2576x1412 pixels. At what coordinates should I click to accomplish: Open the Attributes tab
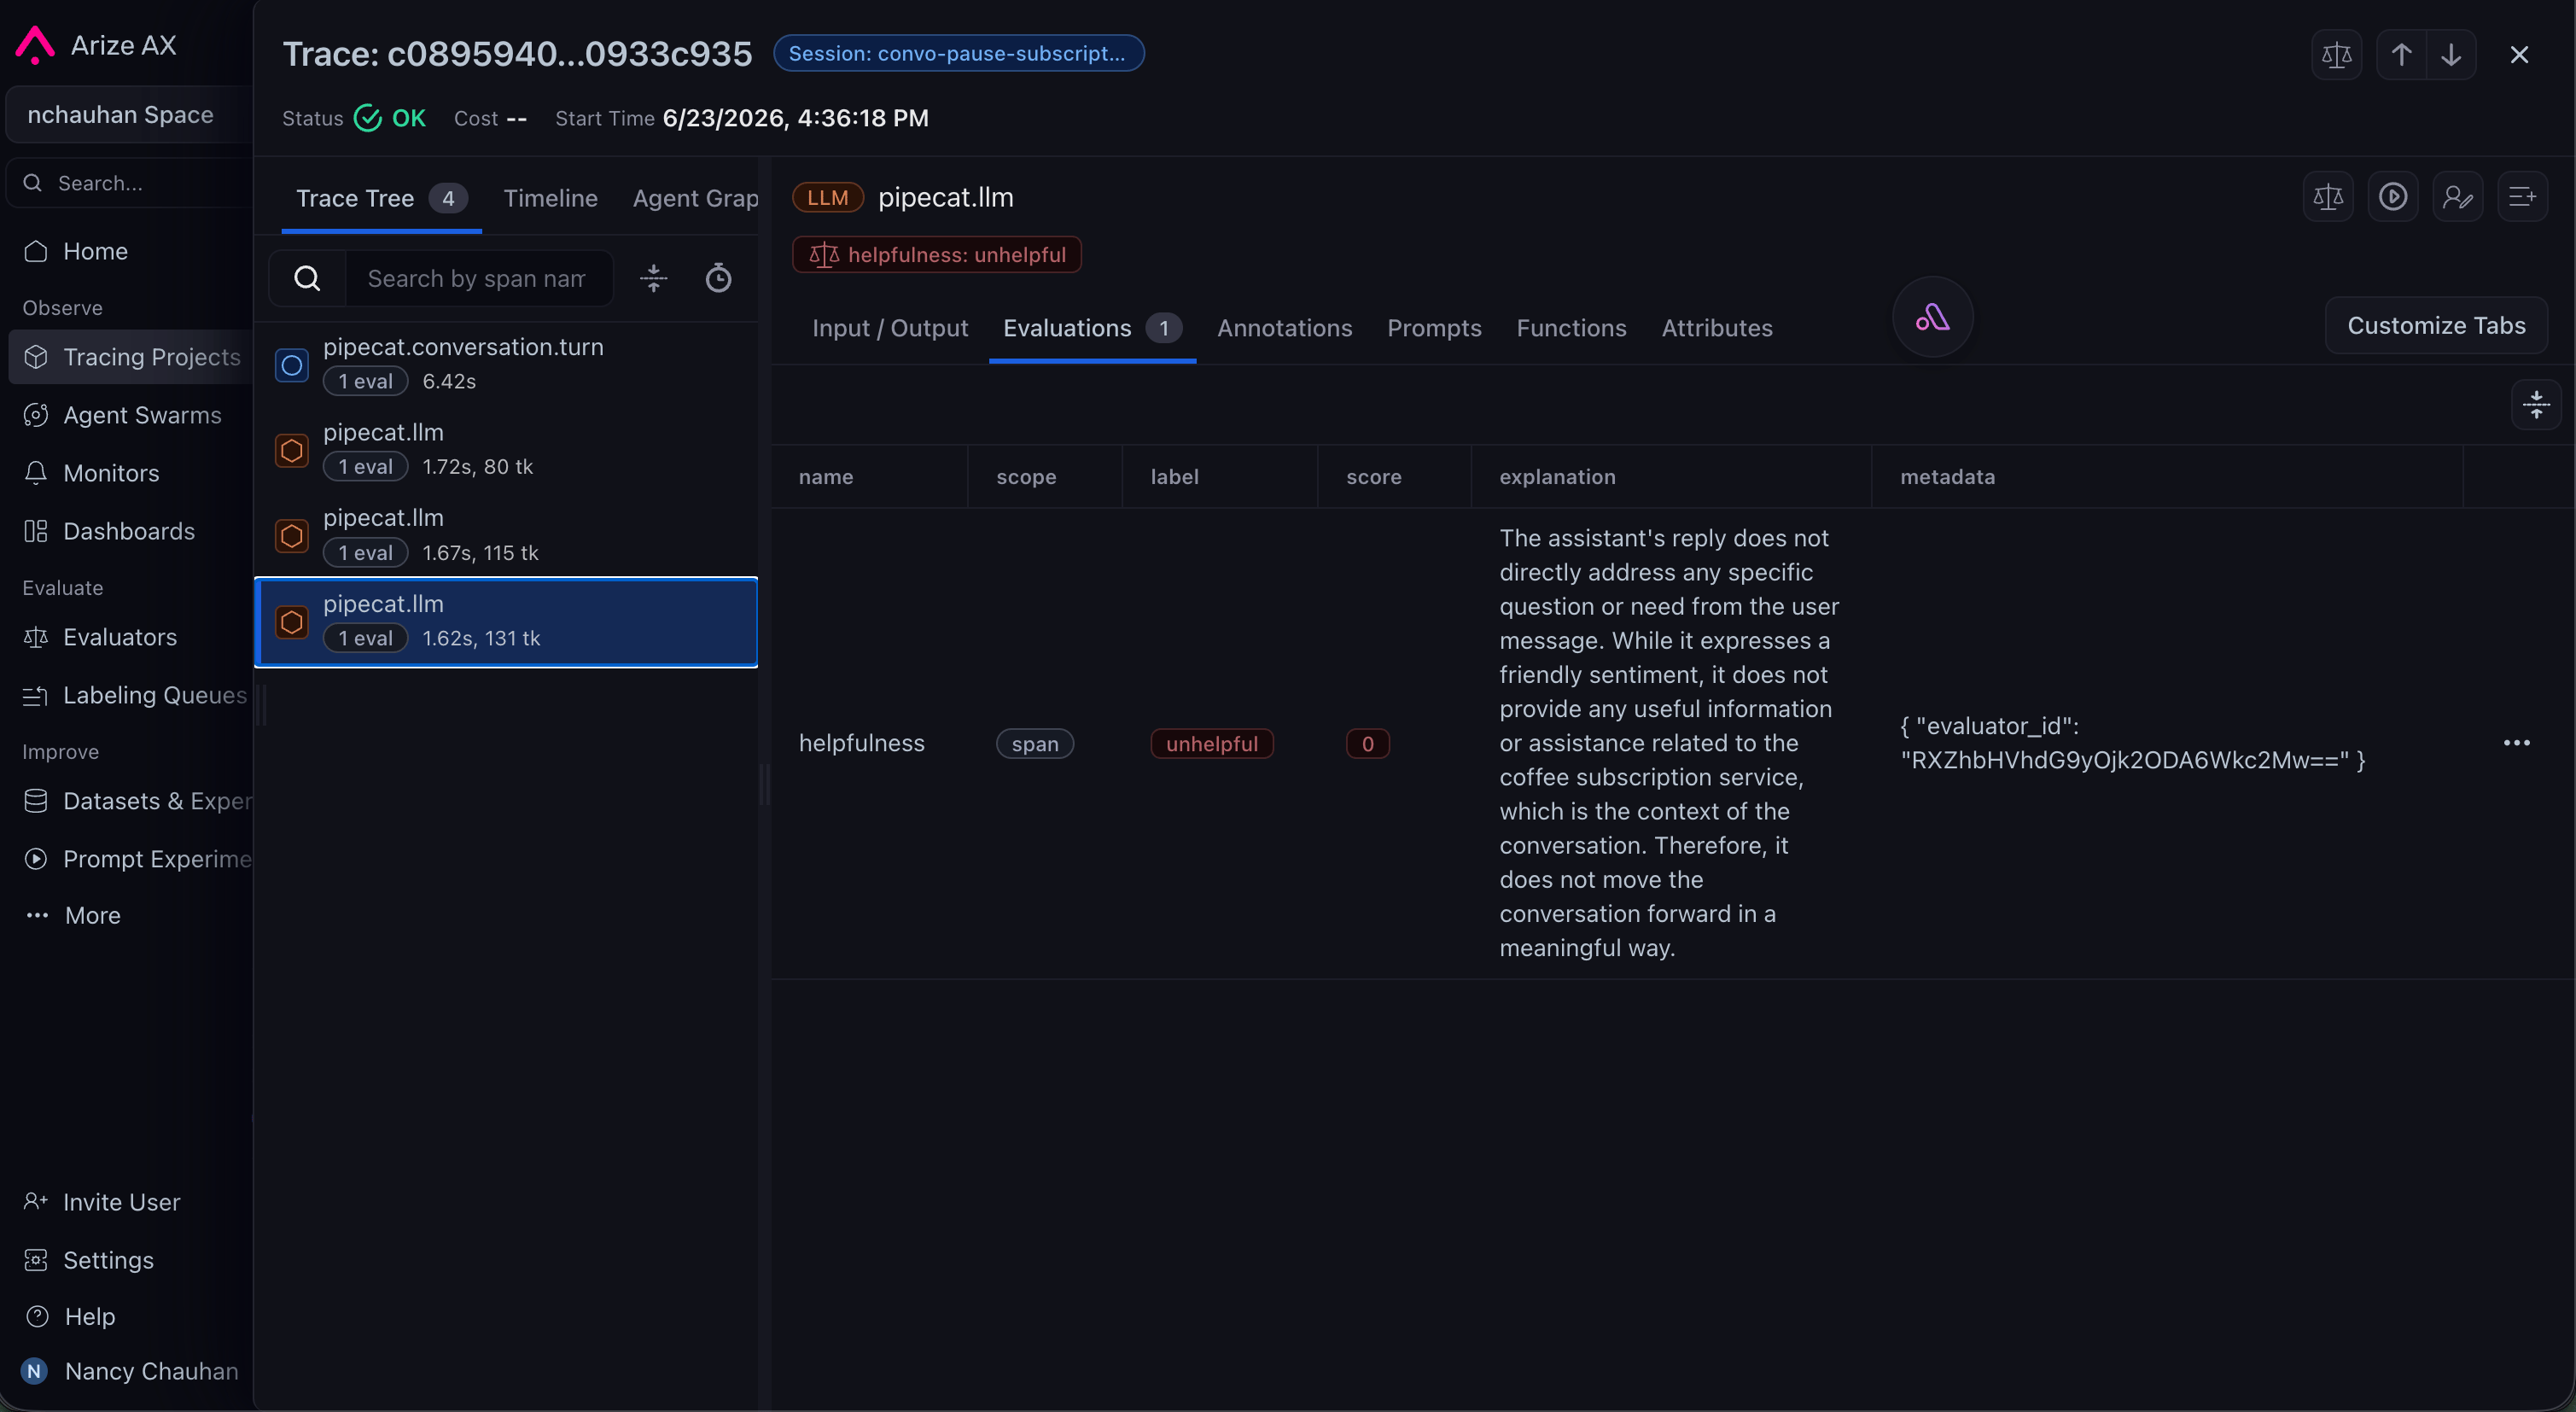[1717, 328]
